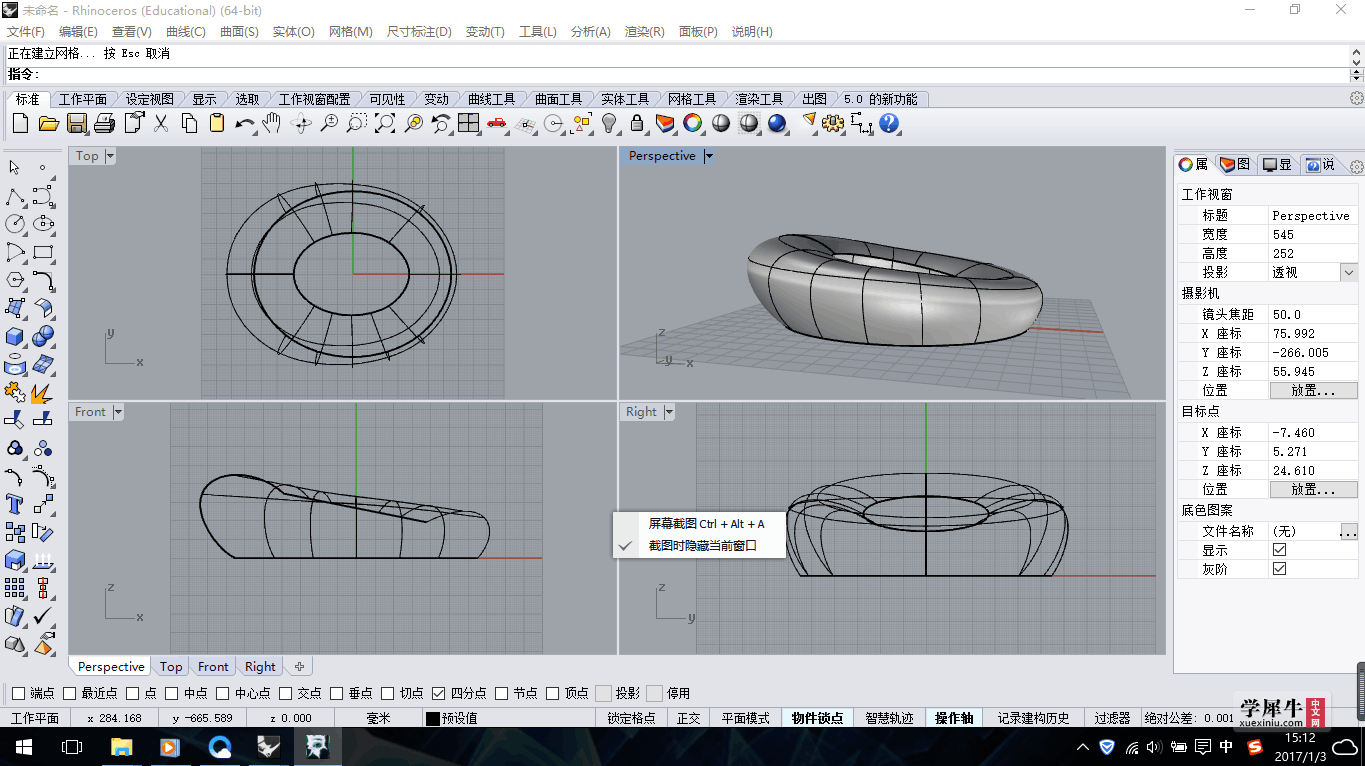
Task: Save the model with the floppy icon
Action: click(77, 124)
